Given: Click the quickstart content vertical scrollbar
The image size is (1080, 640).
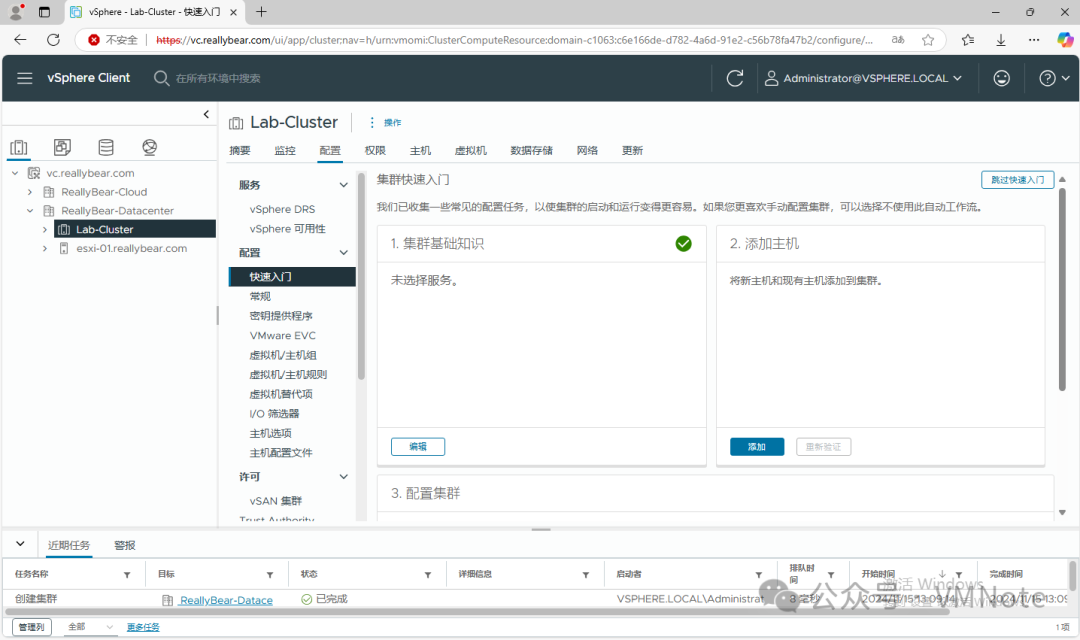Looking at the screenshot, I should click(1062, 289).
